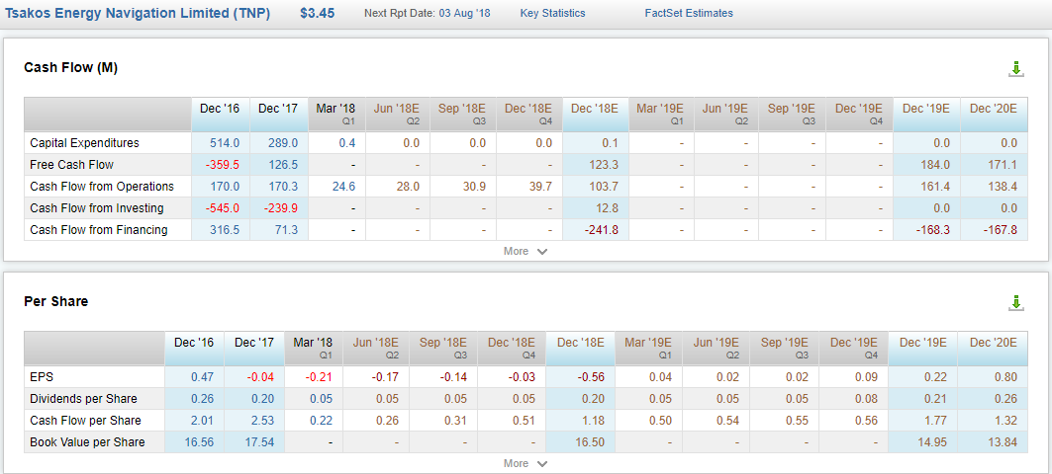Click Free Cash Flow value -359.5
The width and height of the screenshot is (1052, 474).
(x=224, y=164)
